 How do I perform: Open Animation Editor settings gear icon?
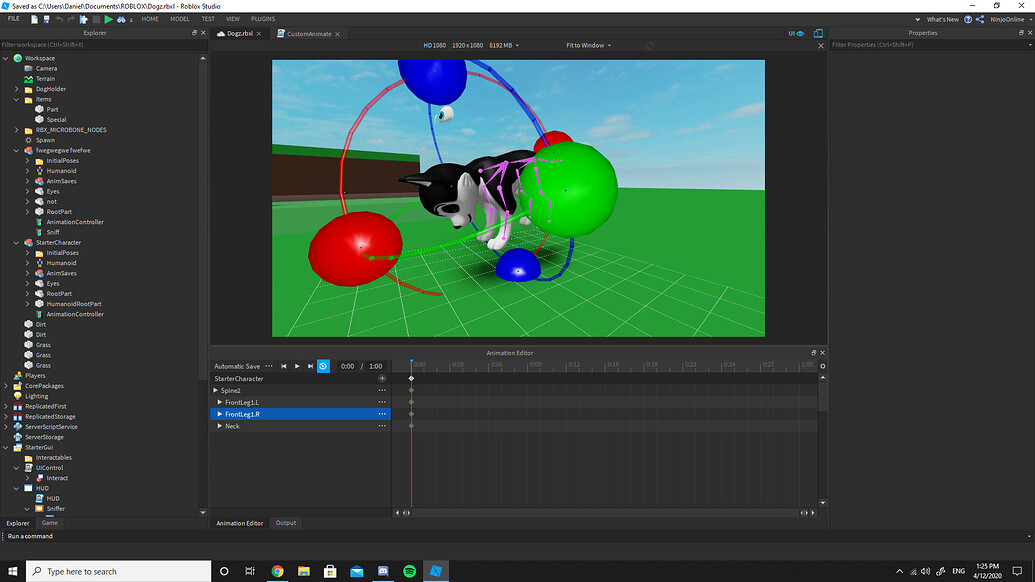(822, 366)
